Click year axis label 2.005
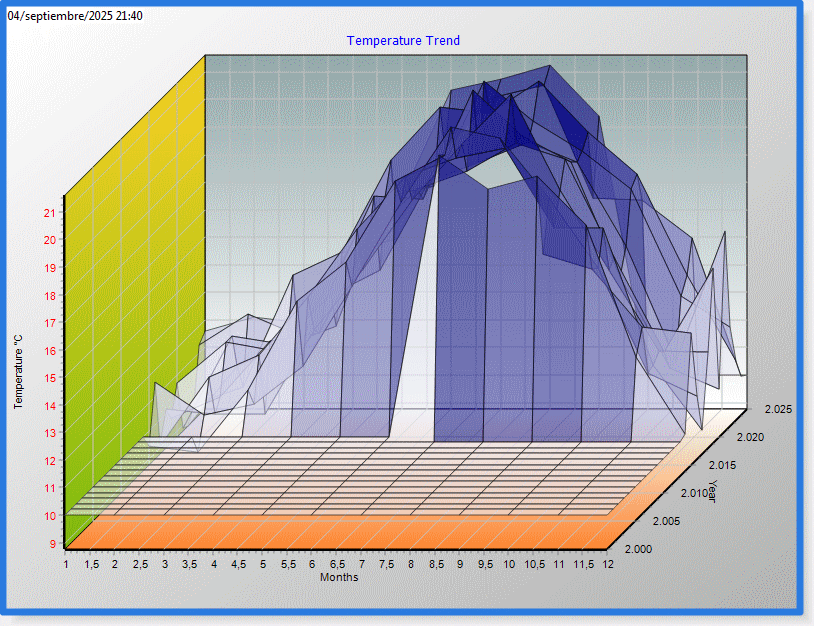The image size is (814, 626). [x=666, y=521]
